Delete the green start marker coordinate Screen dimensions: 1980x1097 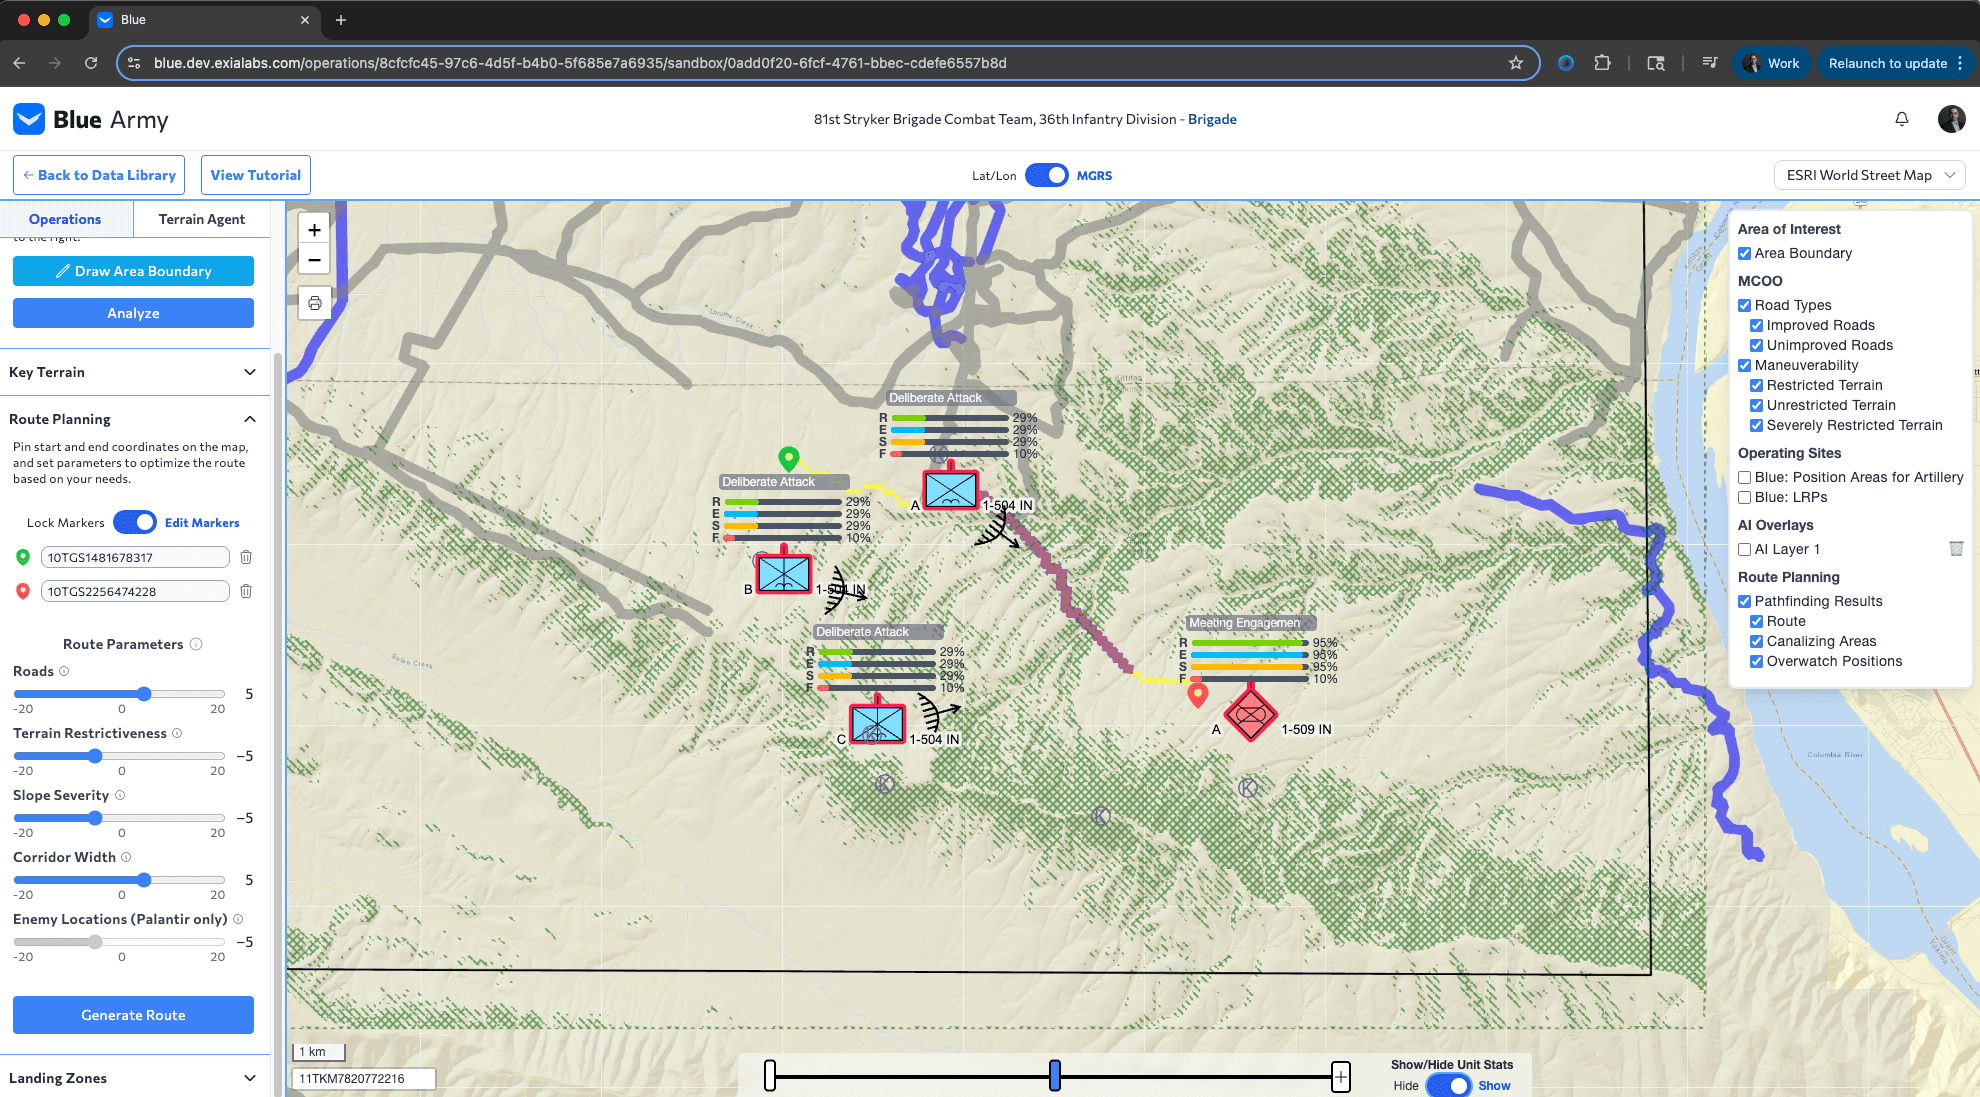point(246,557)
